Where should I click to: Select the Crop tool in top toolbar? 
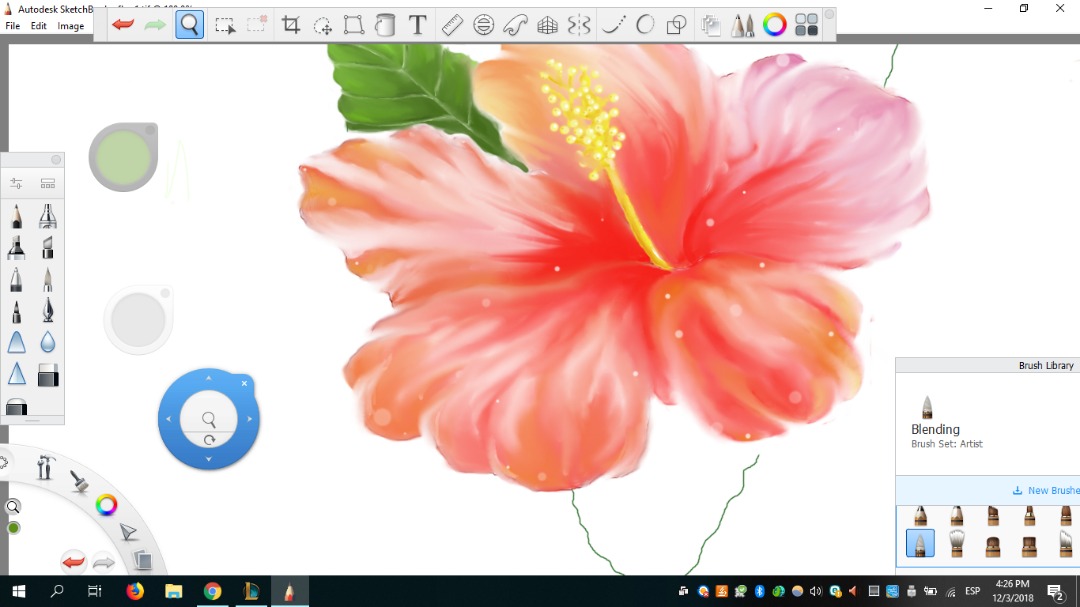tap(291, 25)
